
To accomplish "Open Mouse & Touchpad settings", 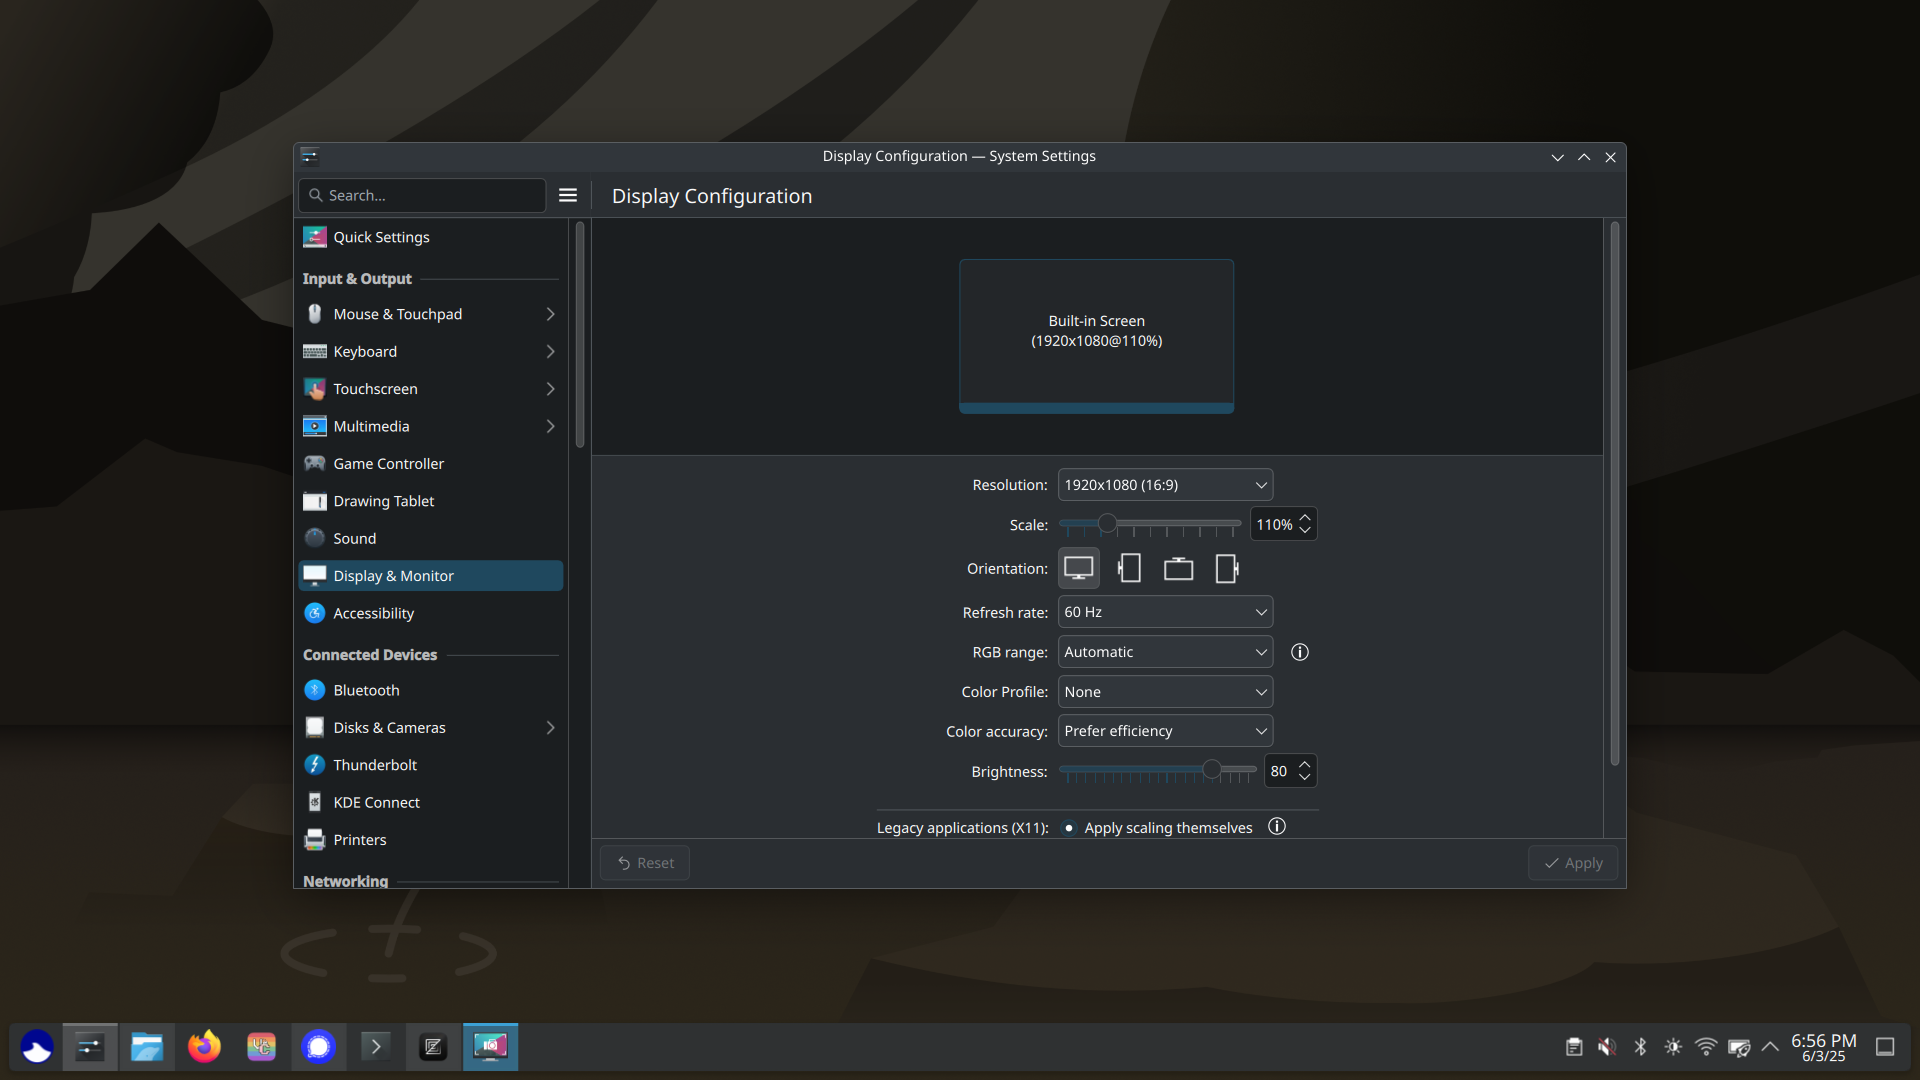I will point(430,314).
